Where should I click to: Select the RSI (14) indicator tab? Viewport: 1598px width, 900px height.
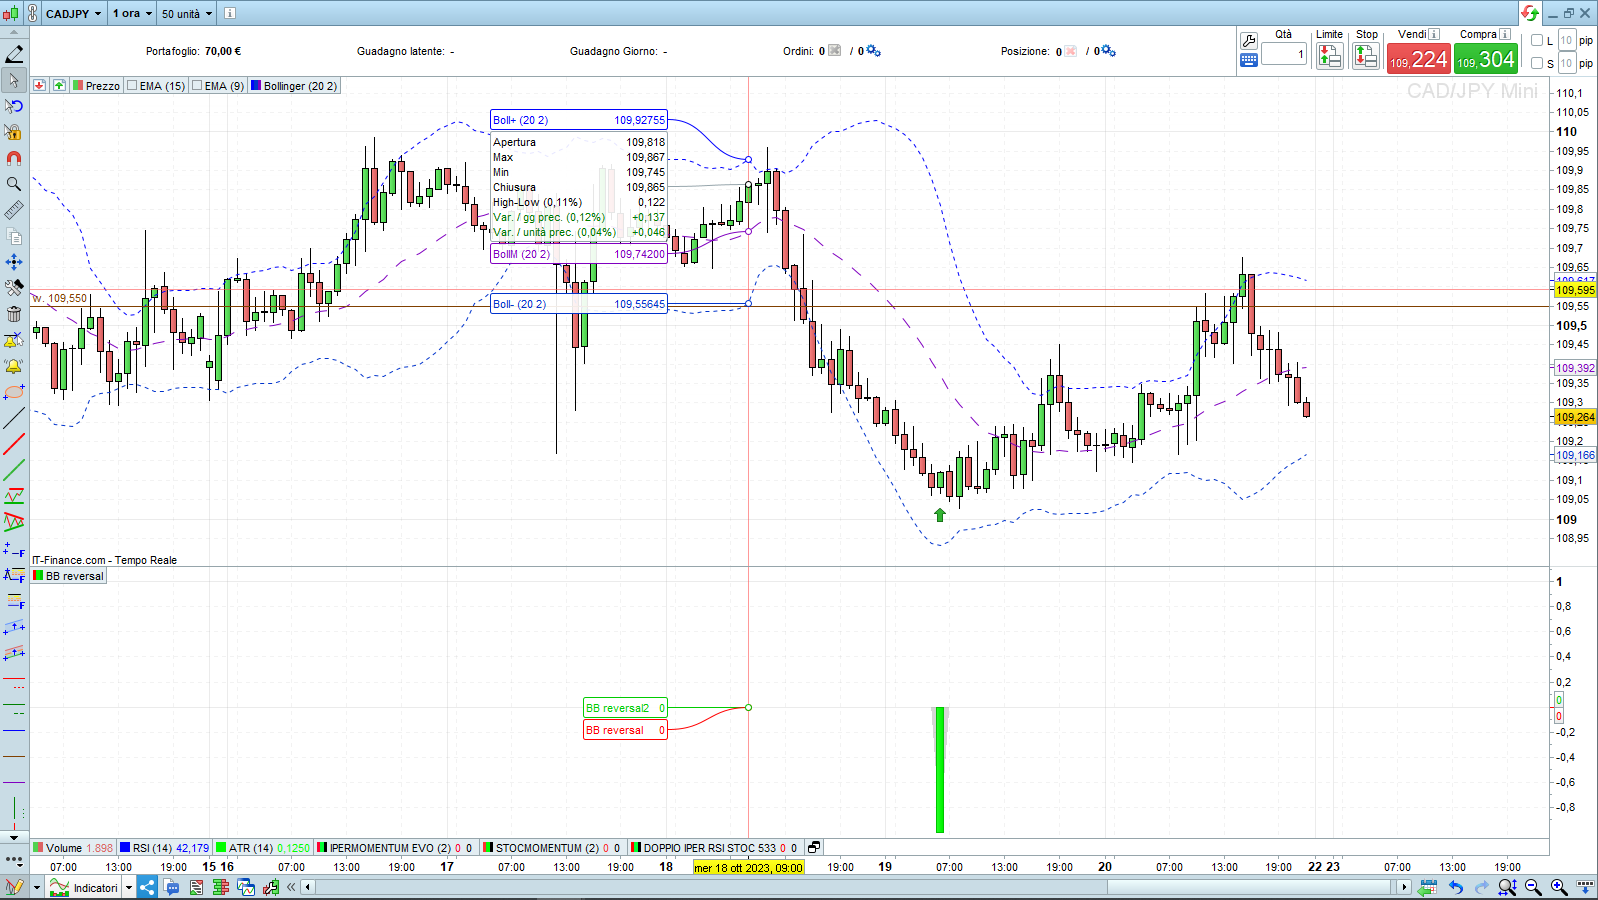point(165,848)
